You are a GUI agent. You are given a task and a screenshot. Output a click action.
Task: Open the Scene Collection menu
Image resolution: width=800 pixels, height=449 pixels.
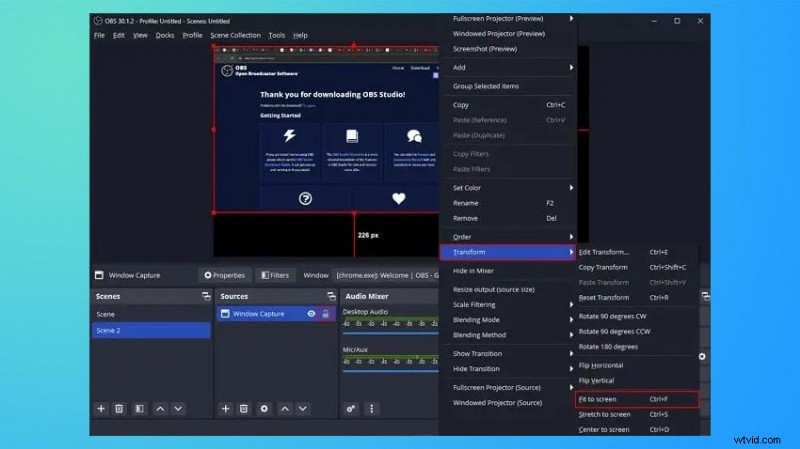point(235,35)
